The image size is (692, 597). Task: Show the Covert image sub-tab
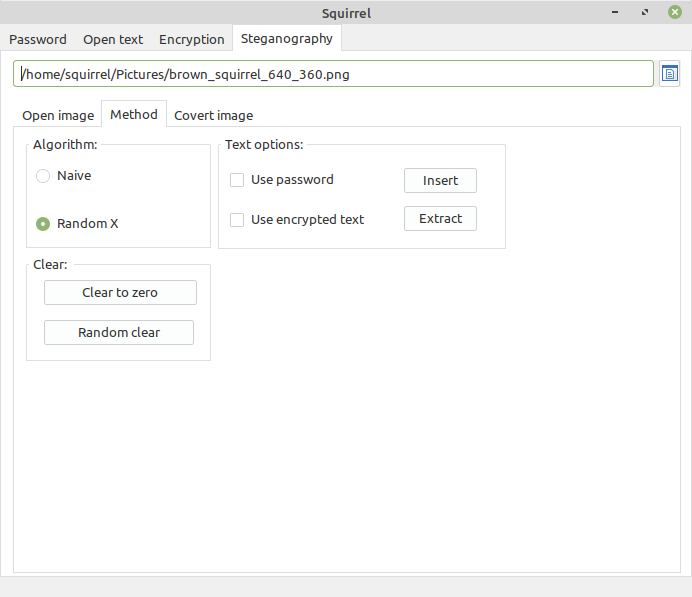coord(213,116)
